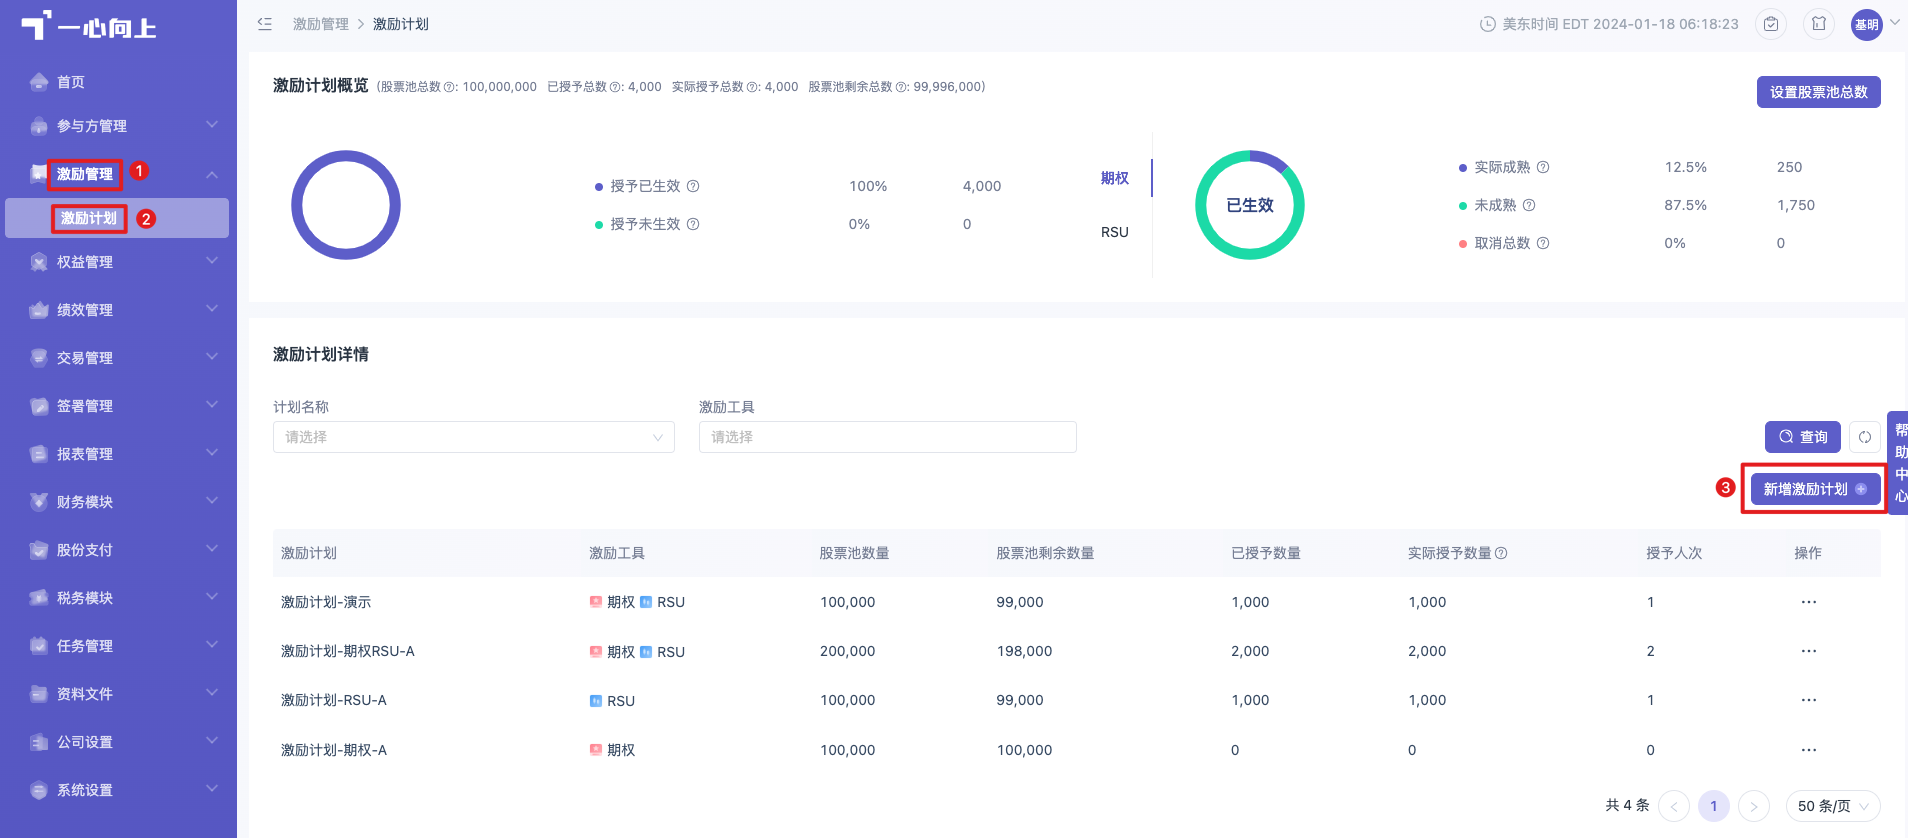The width and height of the screenshot is (1908, 838).
Task: Click the reset filters refresh icon
Action: (x=1865, y=437)
